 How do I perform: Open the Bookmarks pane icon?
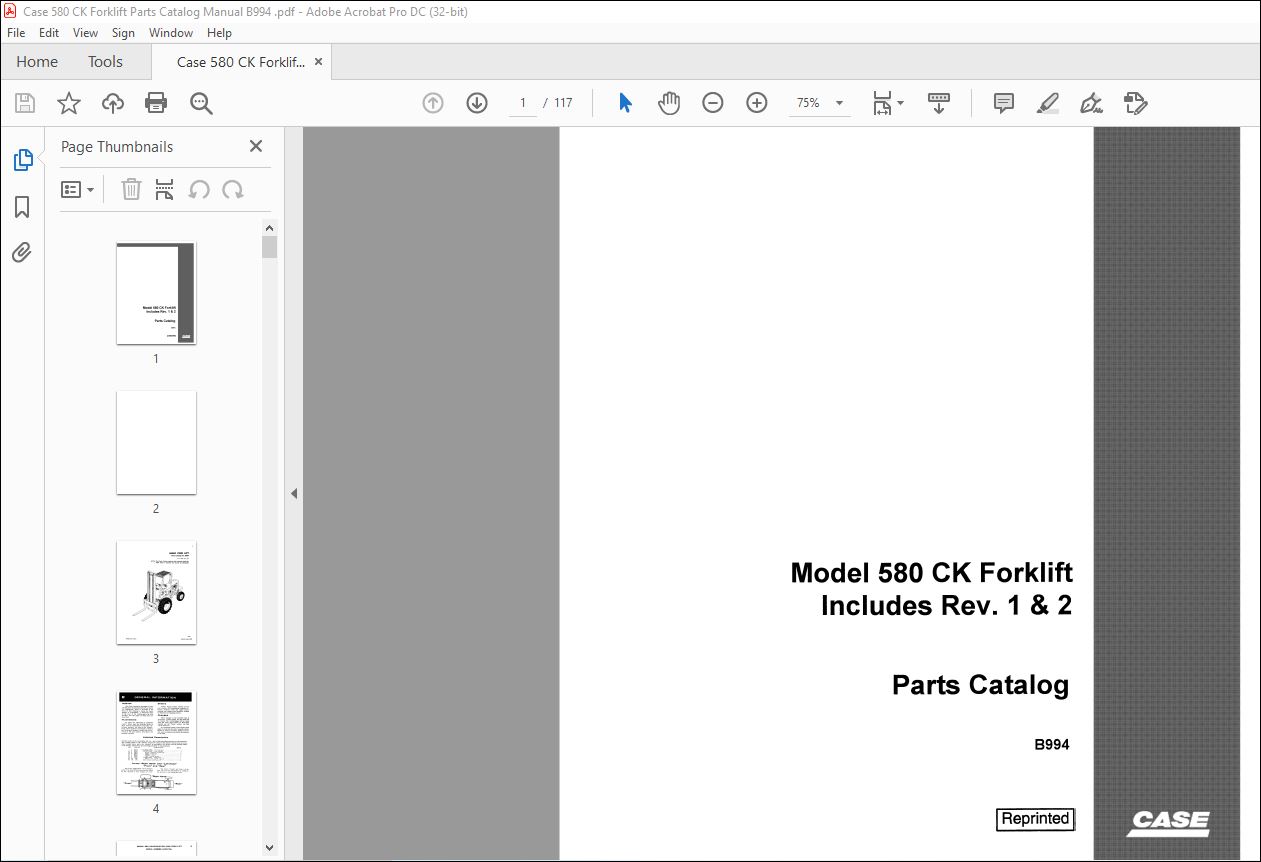tap(22, 207)
